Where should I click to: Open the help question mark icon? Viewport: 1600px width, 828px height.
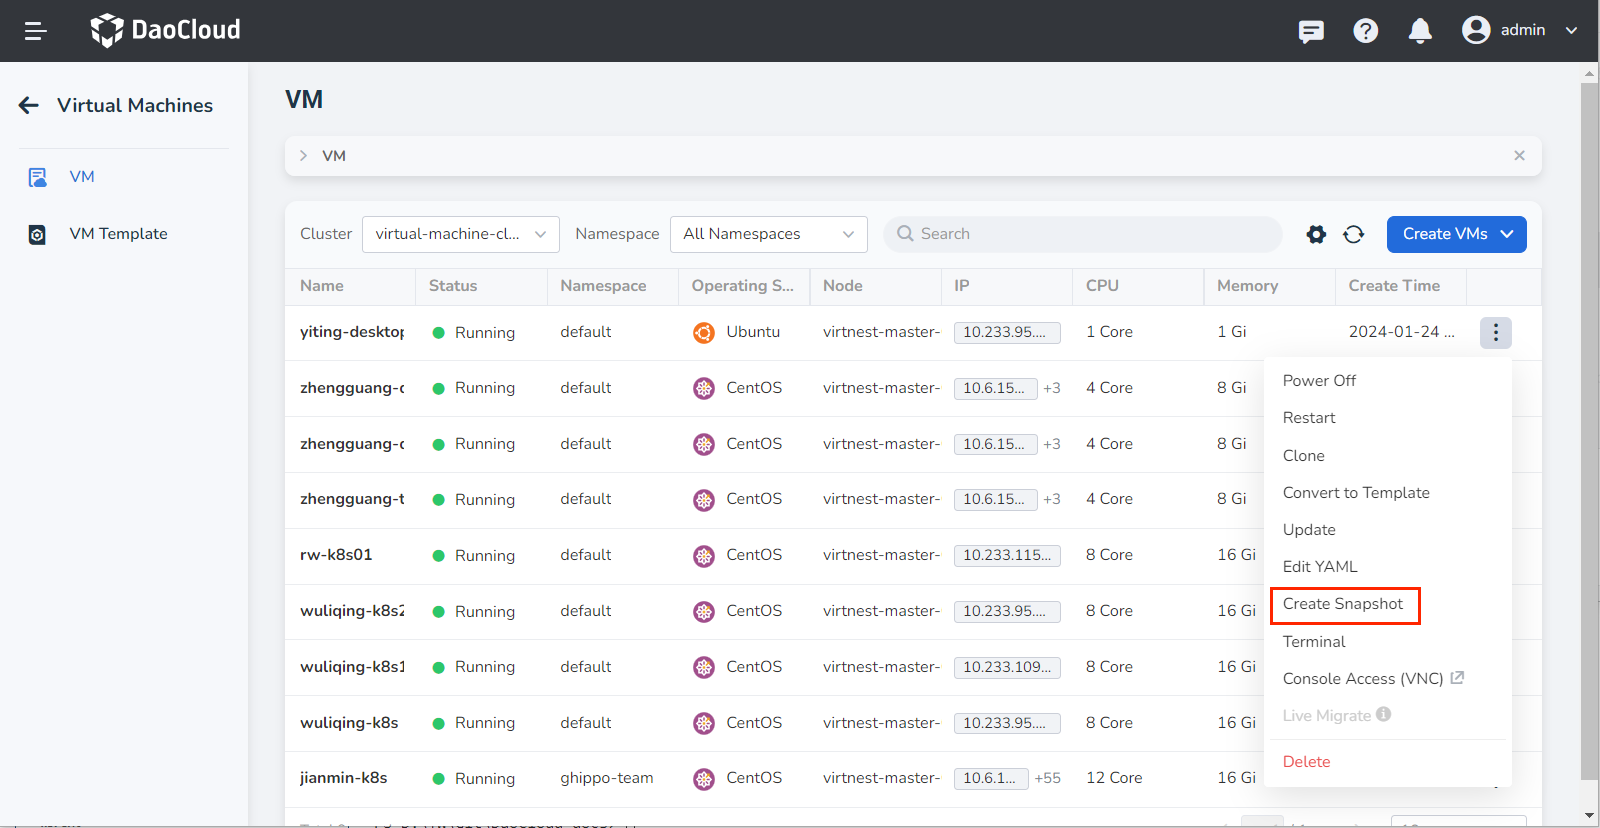coord(1365,31)
